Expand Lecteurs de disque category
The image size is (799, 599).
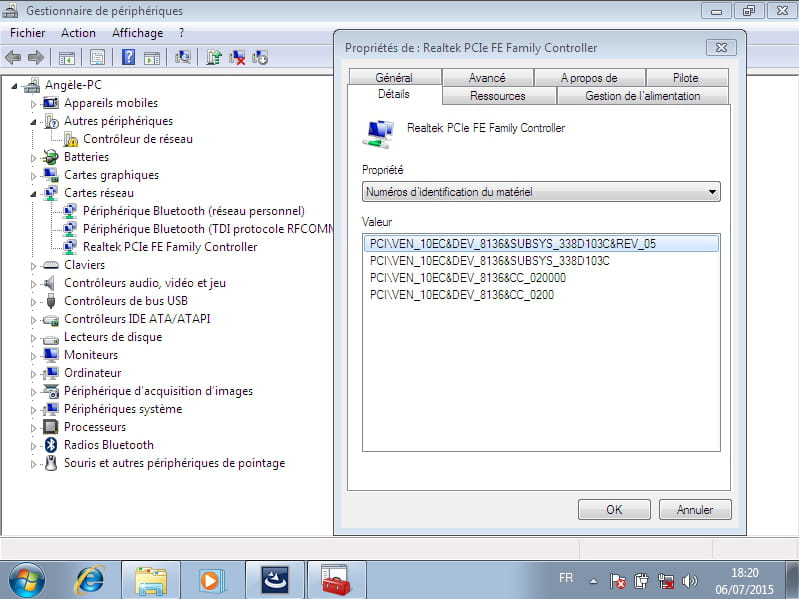34,338
